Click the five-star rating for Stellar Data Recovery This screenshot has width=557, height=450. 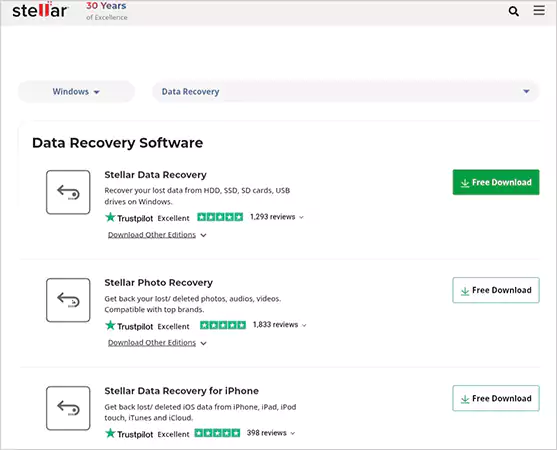pos(220,217)
